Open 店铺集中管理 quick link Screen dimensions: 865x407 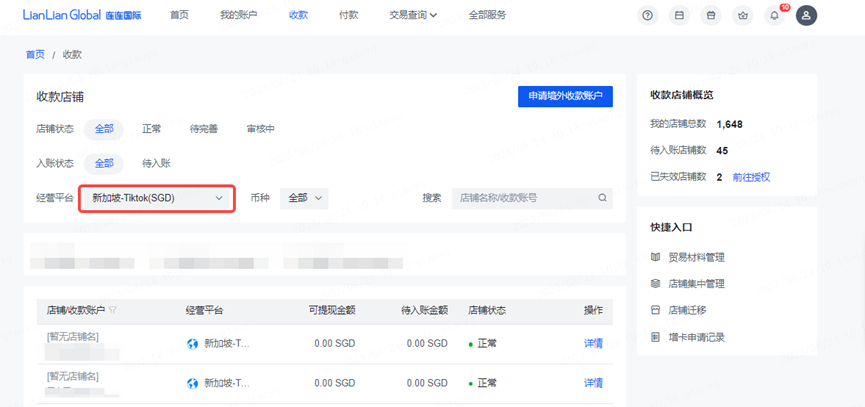[x=696, y=283]
